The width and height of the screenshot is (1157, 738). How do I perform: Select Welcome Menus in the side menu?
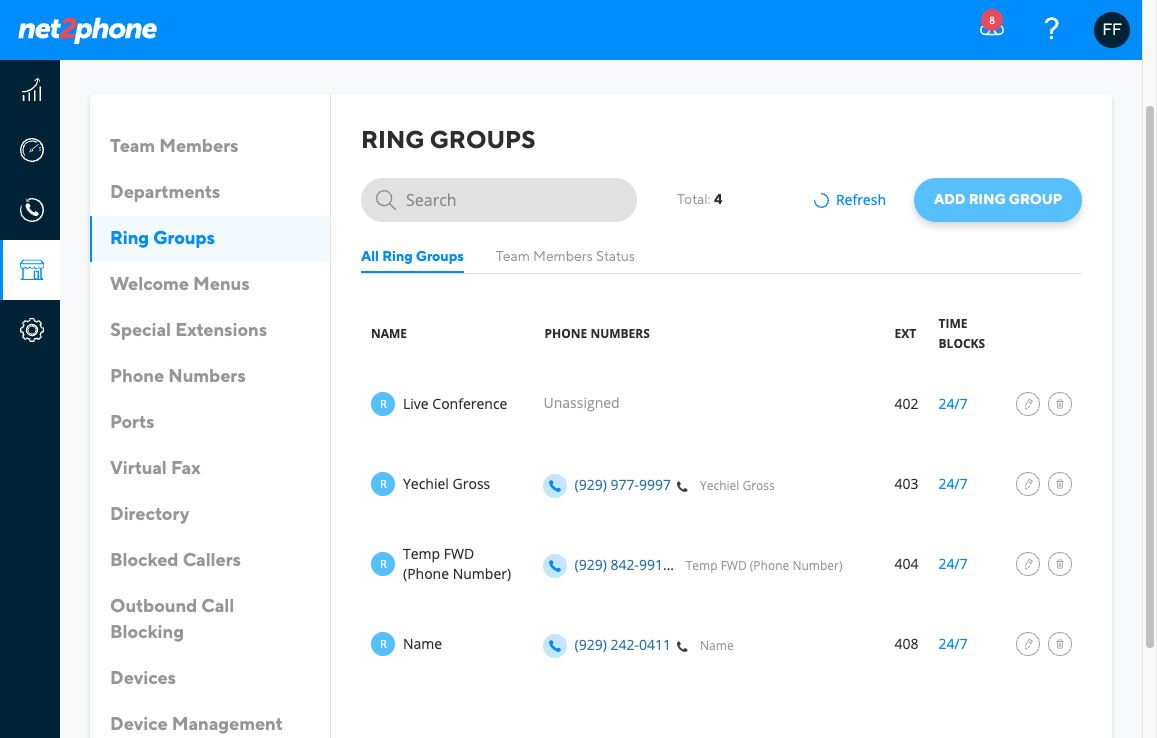point(180,284)
